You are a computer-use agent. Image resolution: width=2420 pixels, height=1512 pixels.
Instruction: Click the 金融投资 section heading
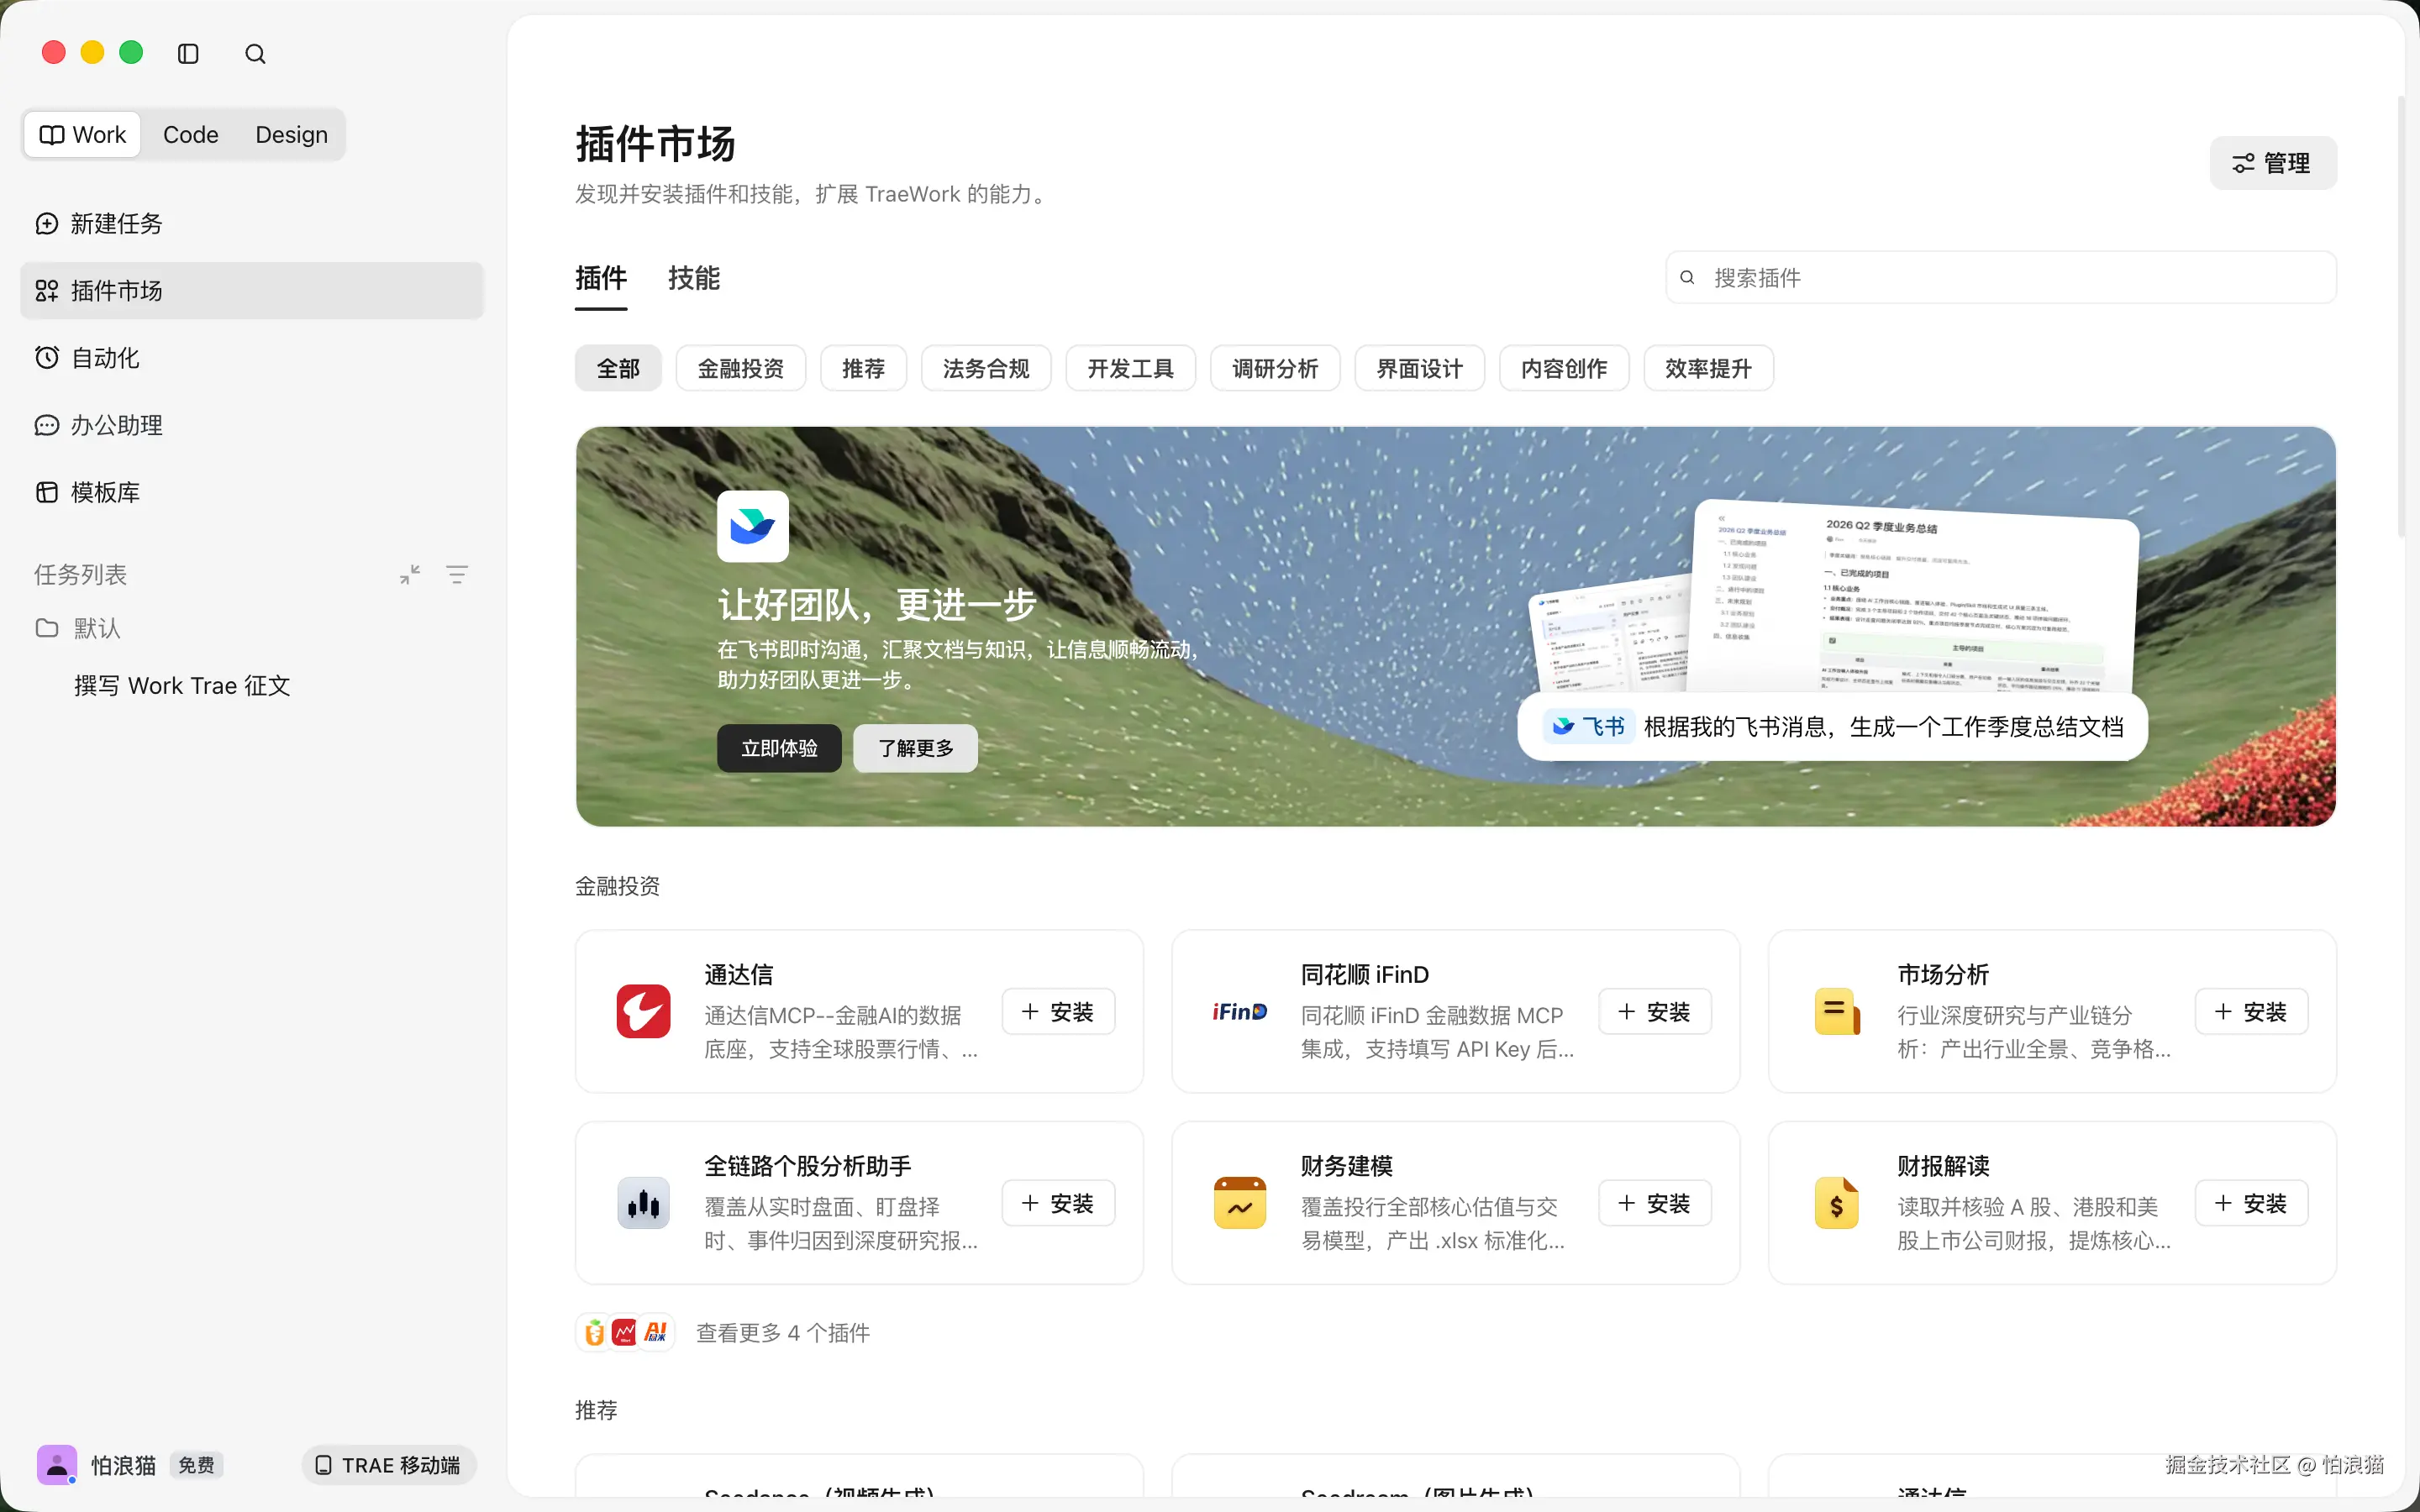617,886
